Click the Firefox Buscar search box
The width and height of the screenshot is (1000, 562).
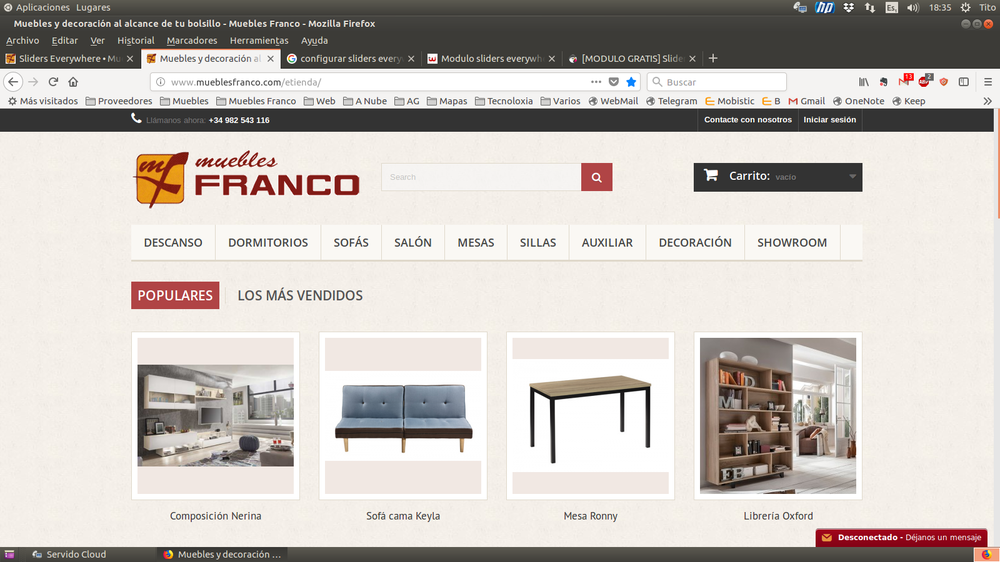point(717,82)
